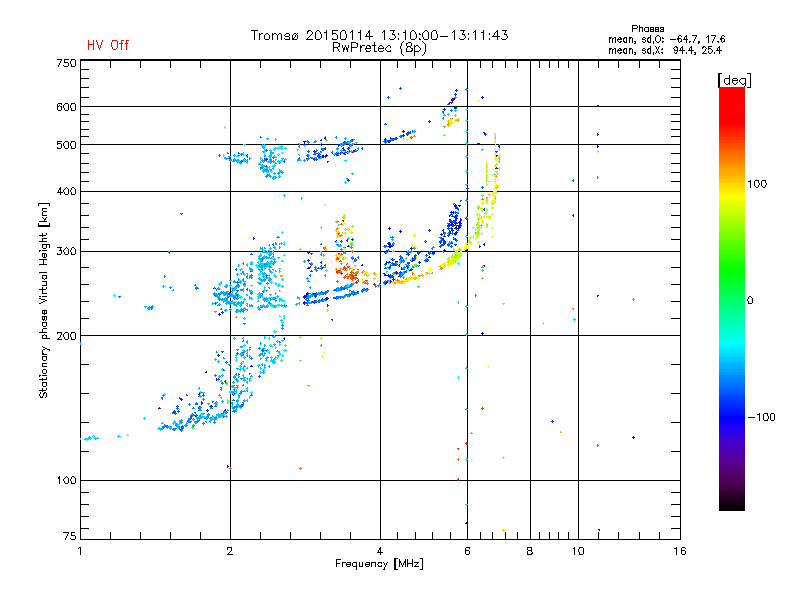Click the x-axis tick label '2'
800x600 pixels.
point(230,551)
